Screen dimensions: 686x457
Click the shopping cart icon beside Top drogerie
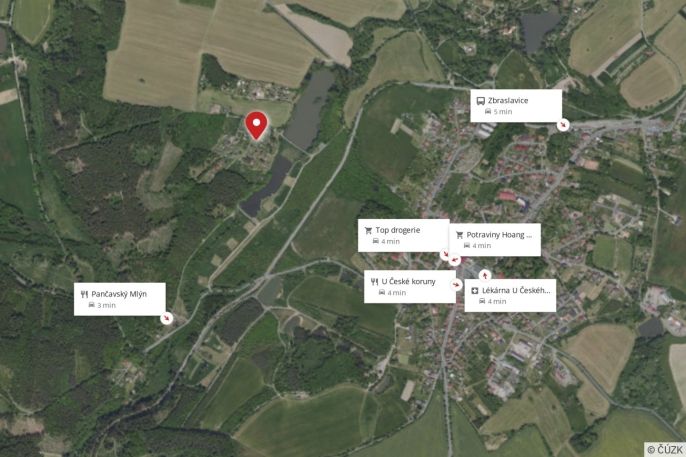click(x=368, y=230)
